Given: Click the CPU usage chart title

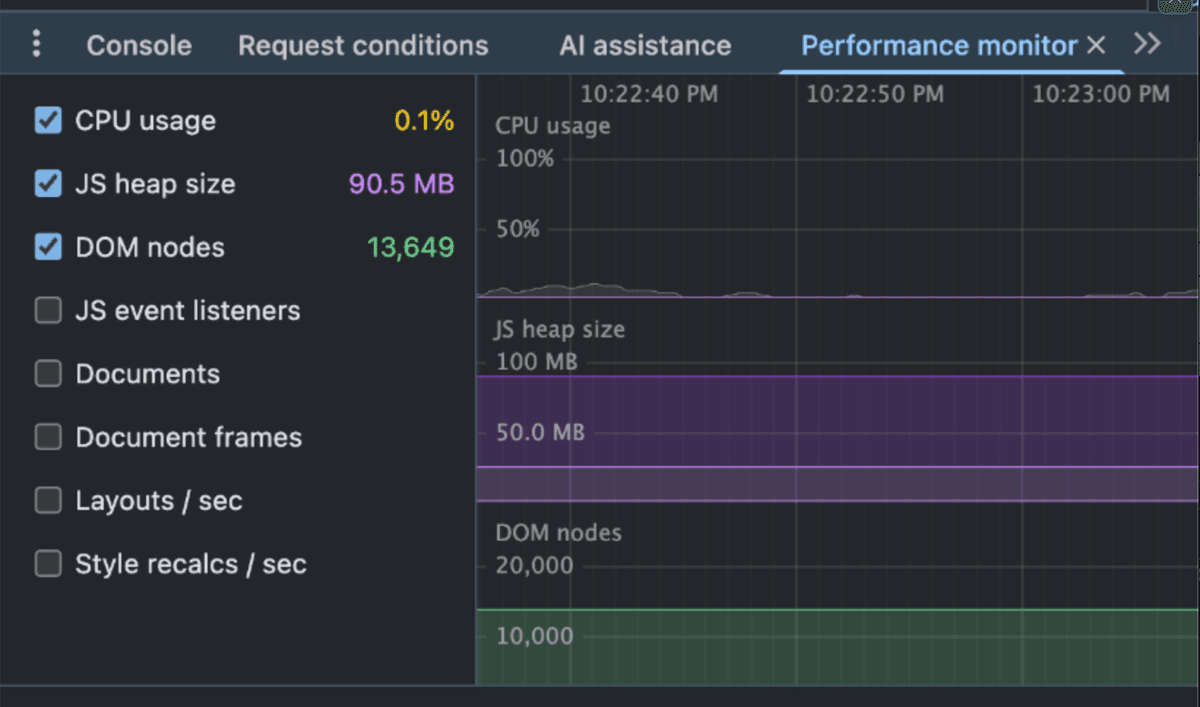Looking at the screenshot, I should pos(553,126).
